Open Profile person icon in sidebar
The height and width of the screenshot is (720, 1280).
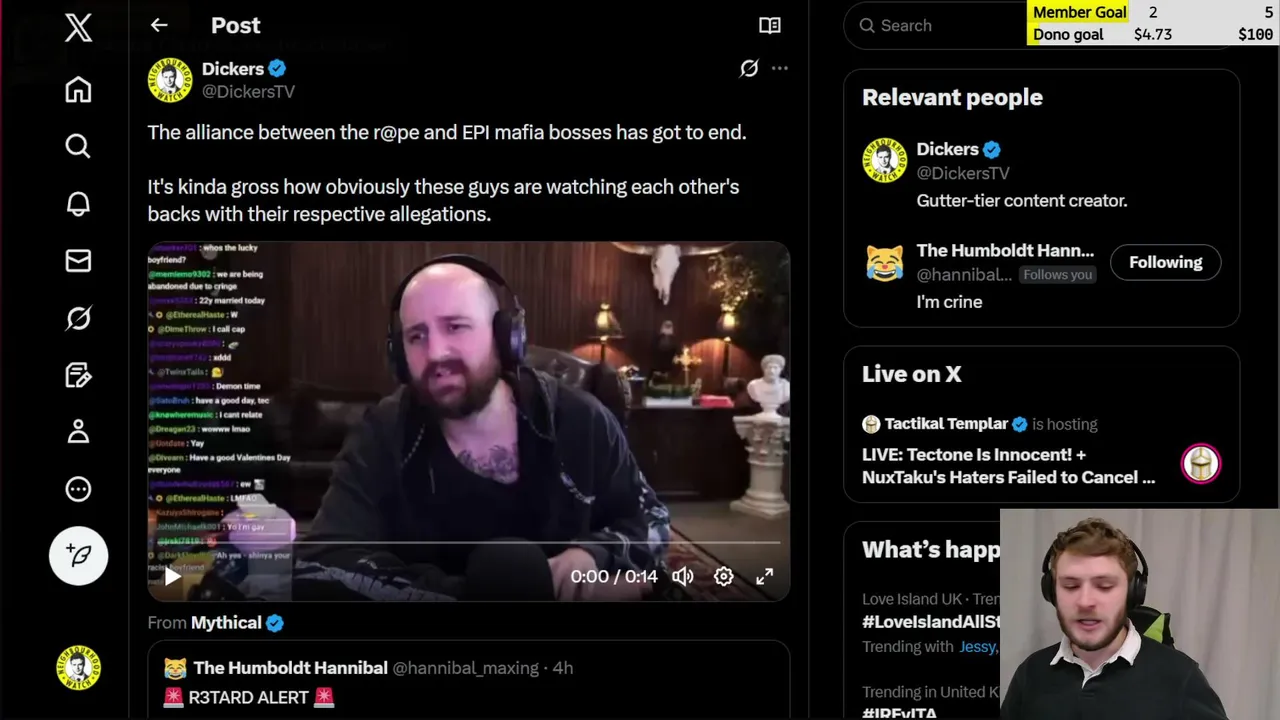[78, 432]
